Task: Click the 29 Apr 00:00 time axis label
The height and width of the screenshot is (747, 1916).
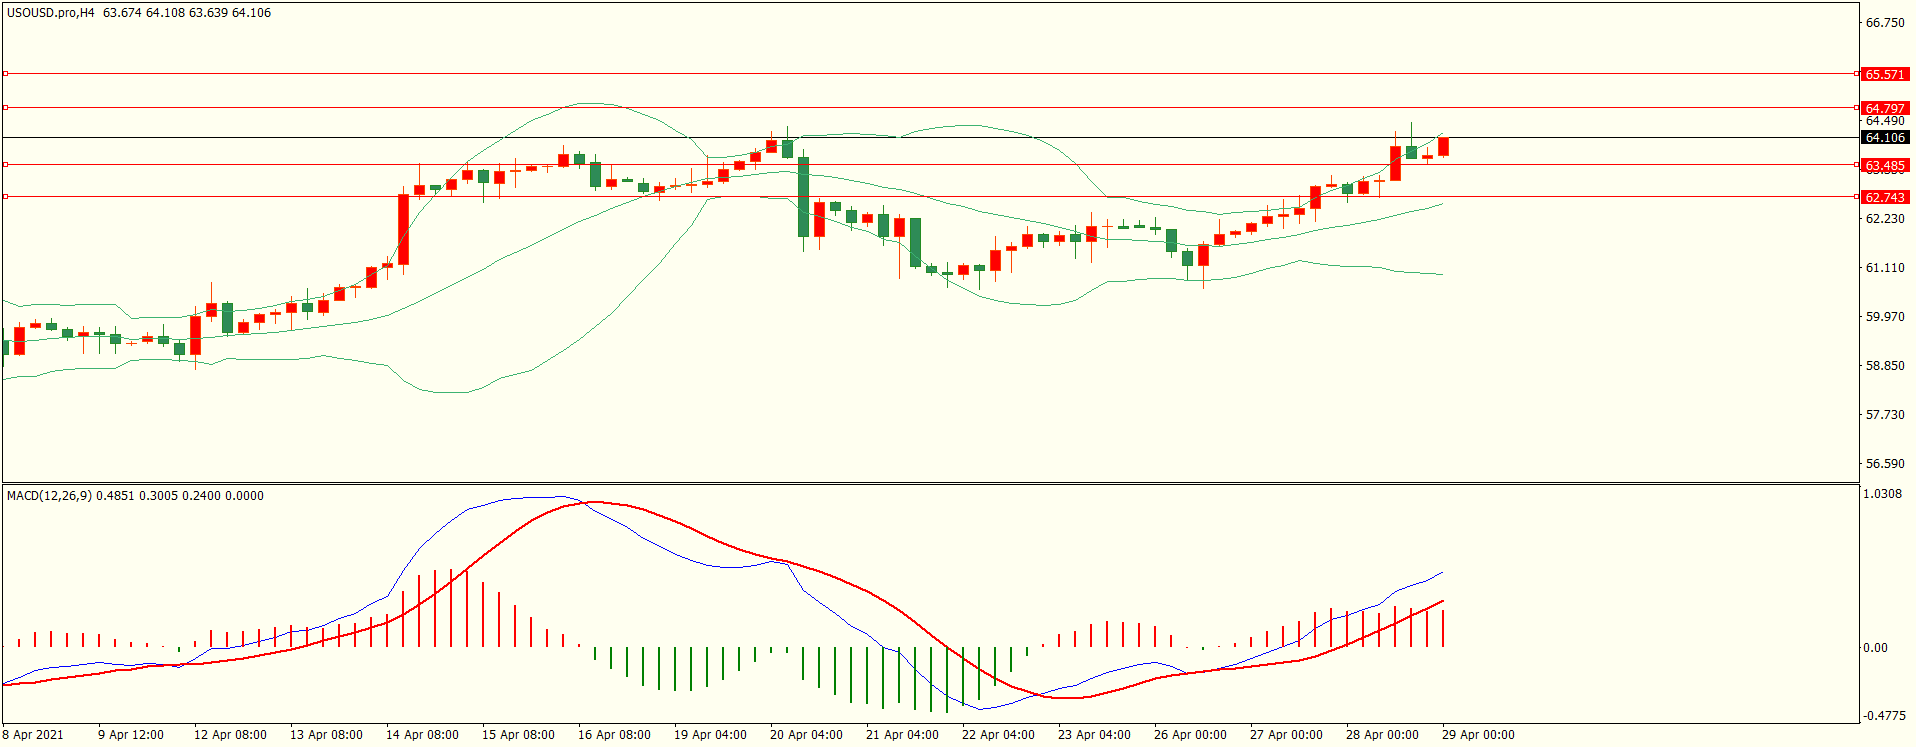Action: point(1478,735)
